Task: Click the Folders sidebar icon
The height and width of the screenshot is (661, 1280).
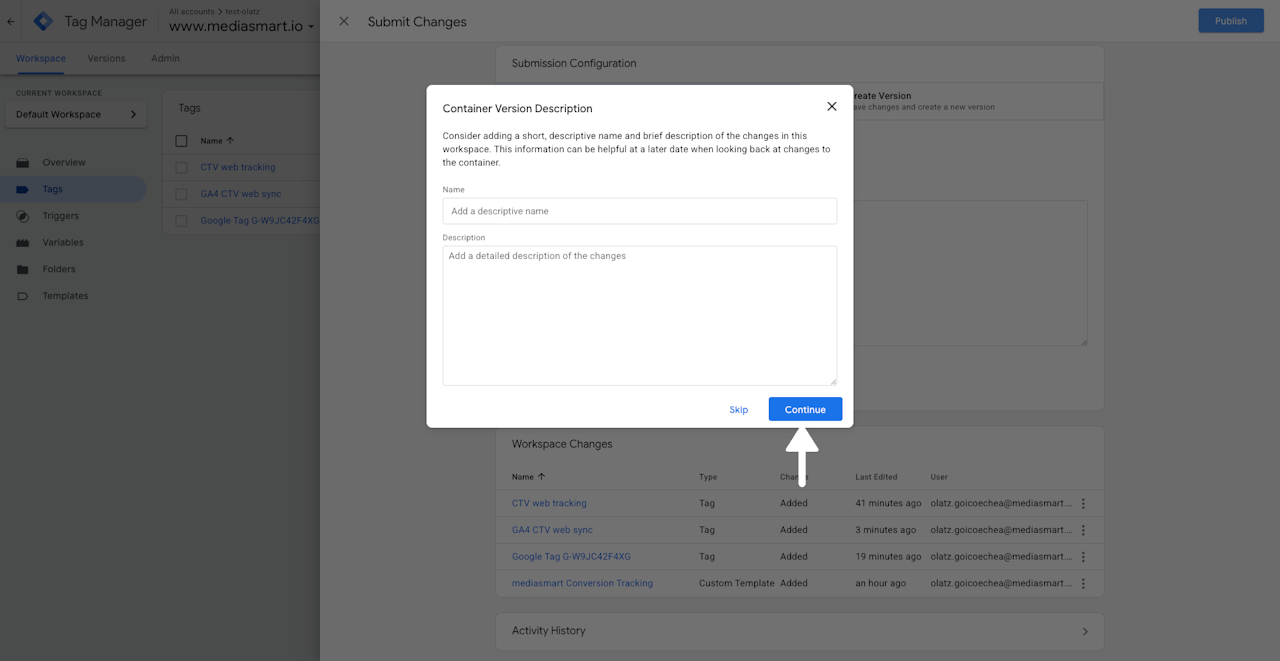Action: click(x=22, y=270)
